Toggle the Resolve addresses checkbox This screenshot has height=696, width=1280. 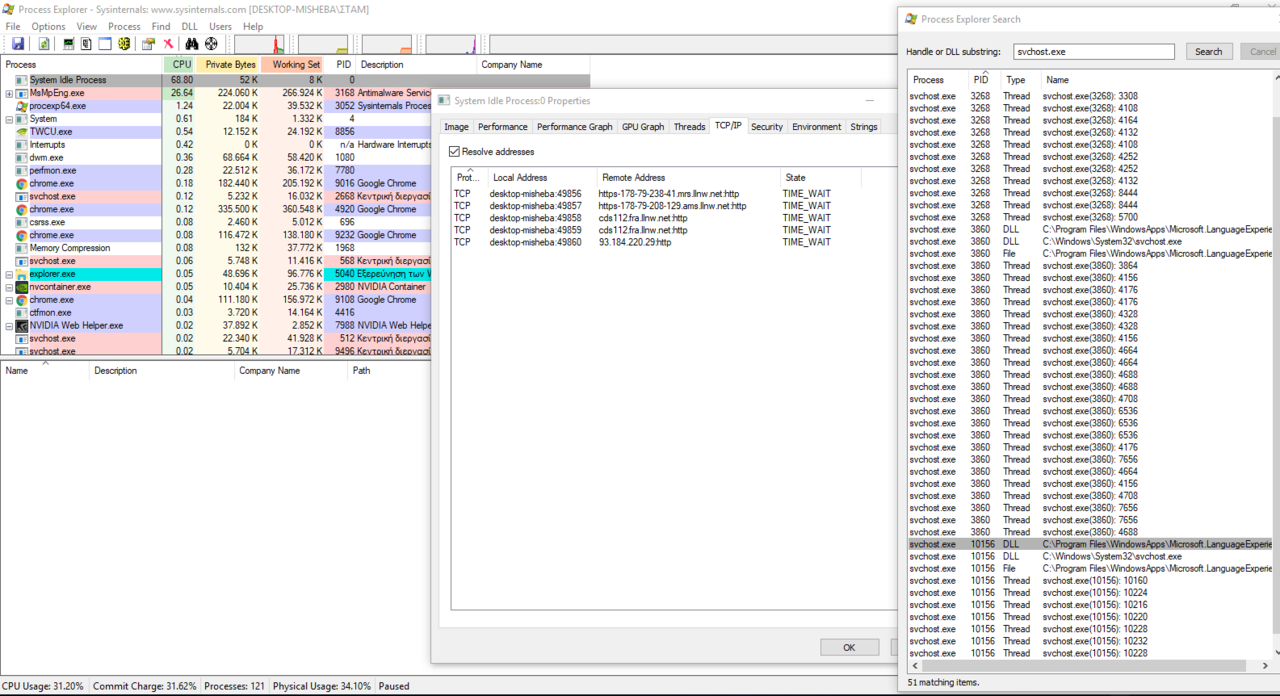[x=455, y=152]
